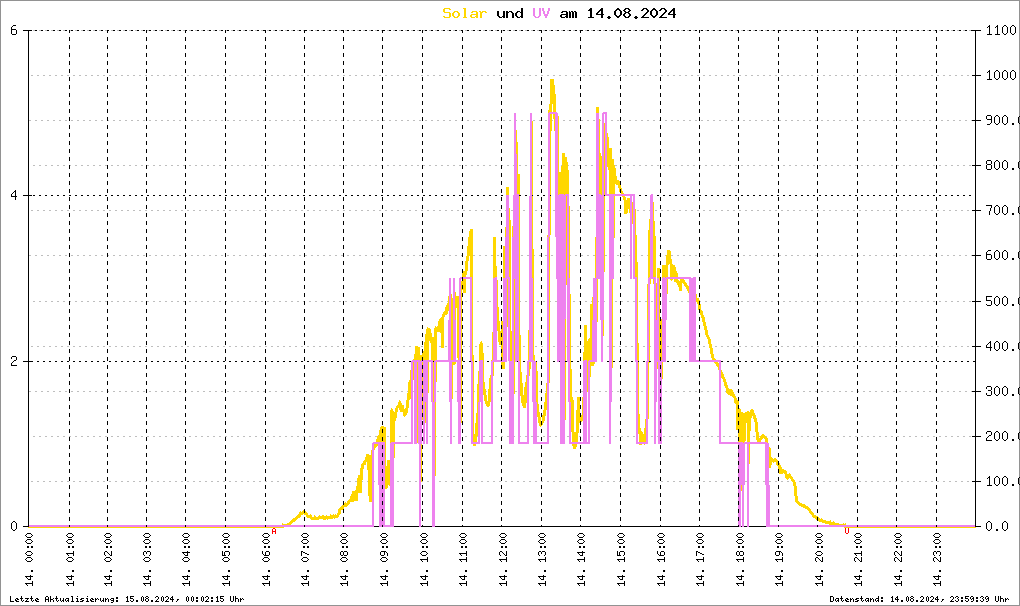Click the left axis label '0'
The image size is (1020, 606).
pos(14,527)
